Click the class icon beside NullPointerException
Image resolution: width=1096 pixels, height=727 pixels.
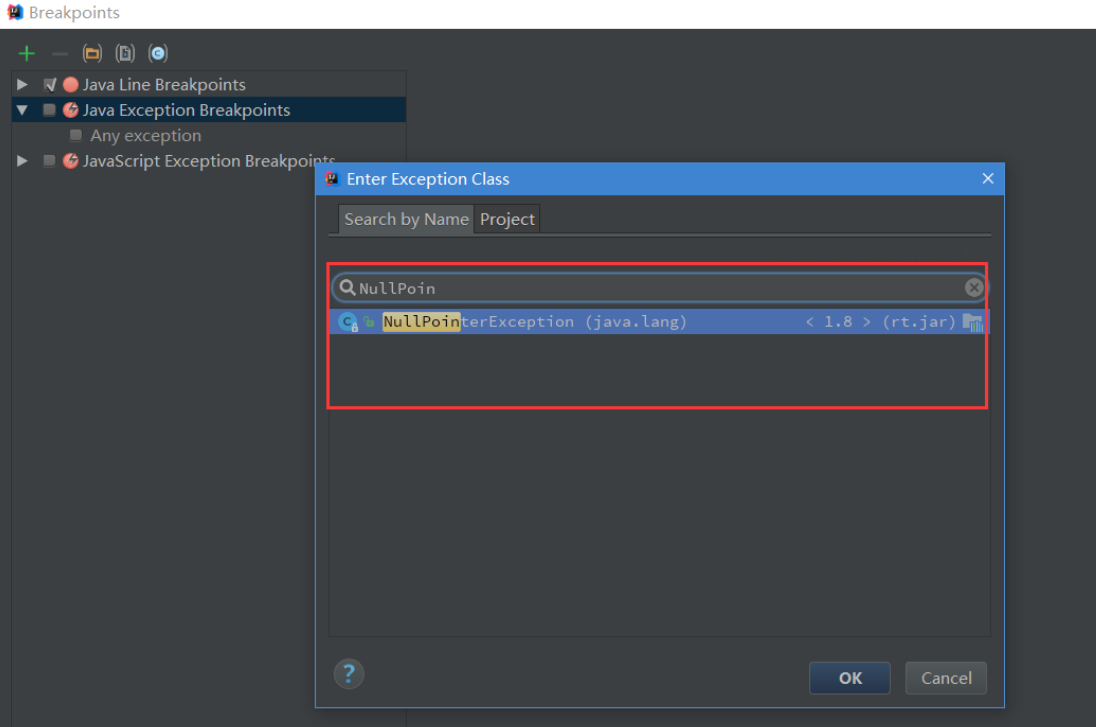pyautogui.click(x=347, y=322)
